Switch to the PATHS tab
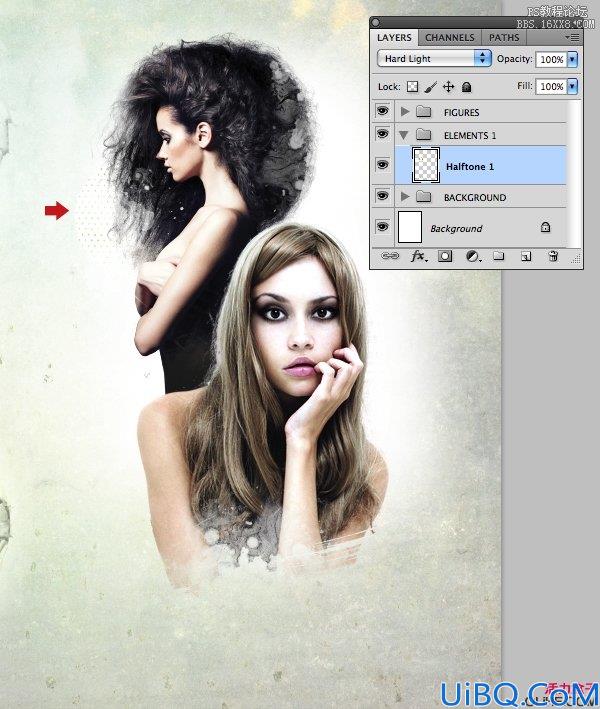Viewport: 600px width, 709px height. 504,38
